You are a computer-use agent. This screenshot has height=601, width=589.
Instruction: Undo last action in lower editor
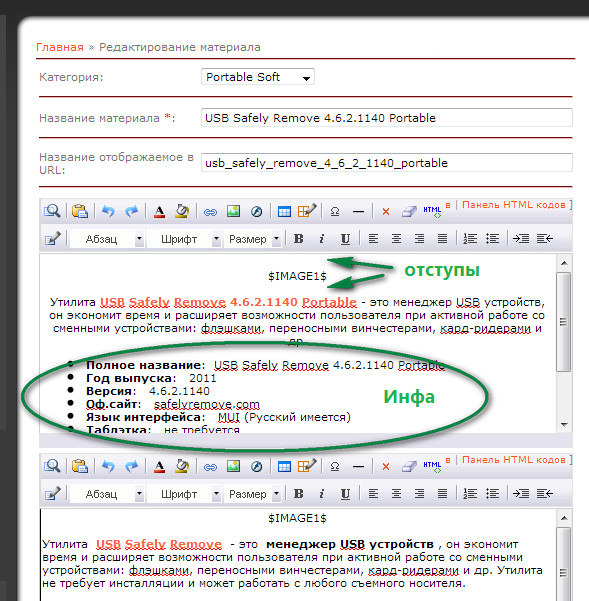[x=108, y=466]
